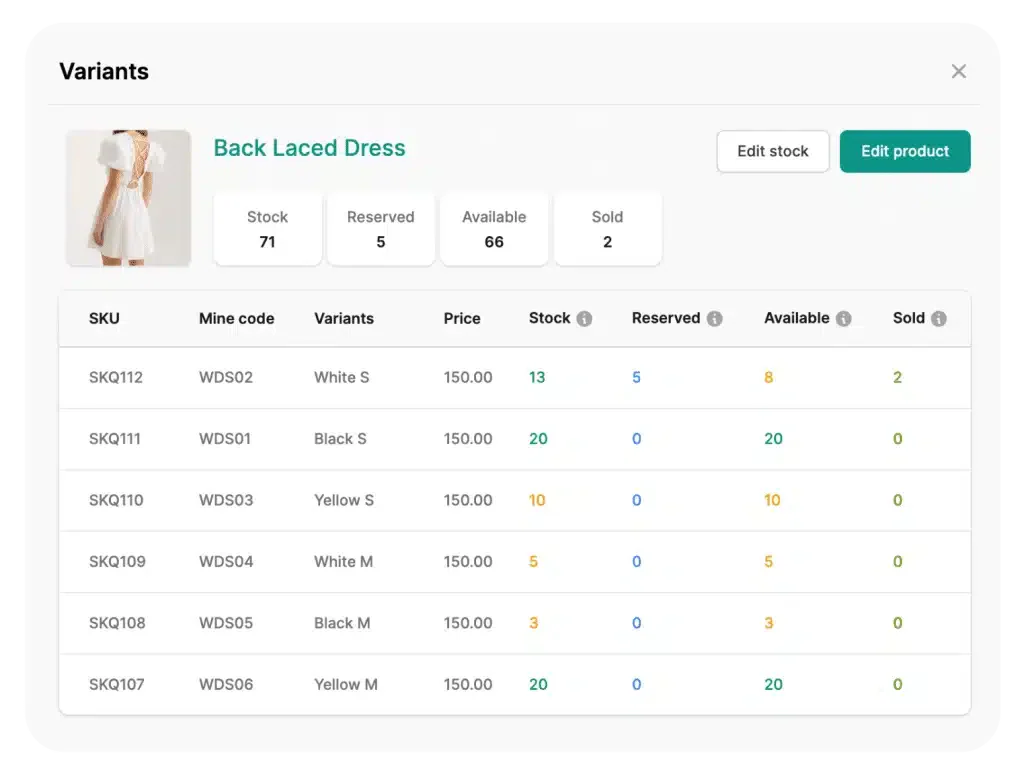Click the info icon next to Reserved
The height and width of the screenshot is (778, 1024).
tap(715, 319)
